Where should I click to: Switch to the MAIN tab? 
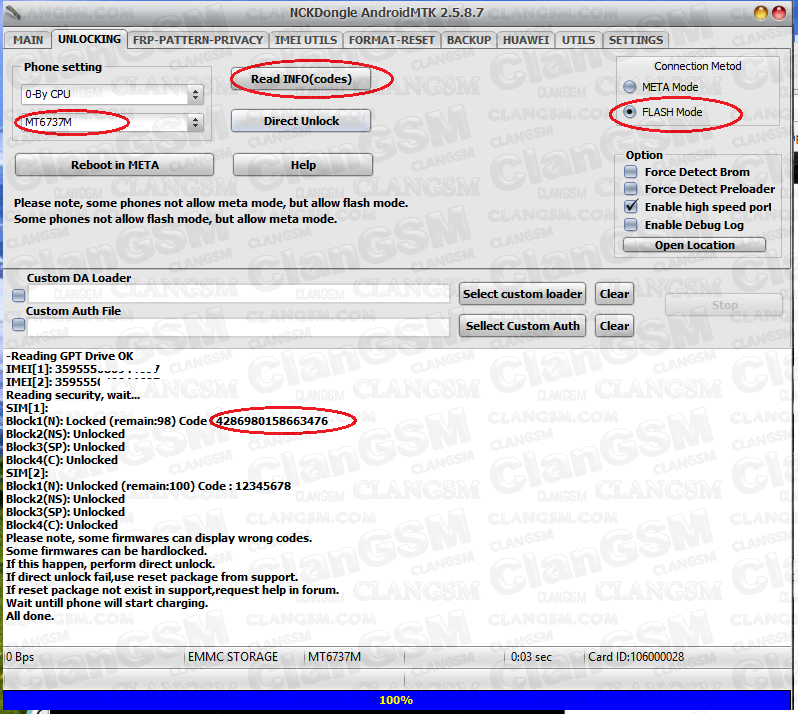pyautogui.click(x=28, y=40)
